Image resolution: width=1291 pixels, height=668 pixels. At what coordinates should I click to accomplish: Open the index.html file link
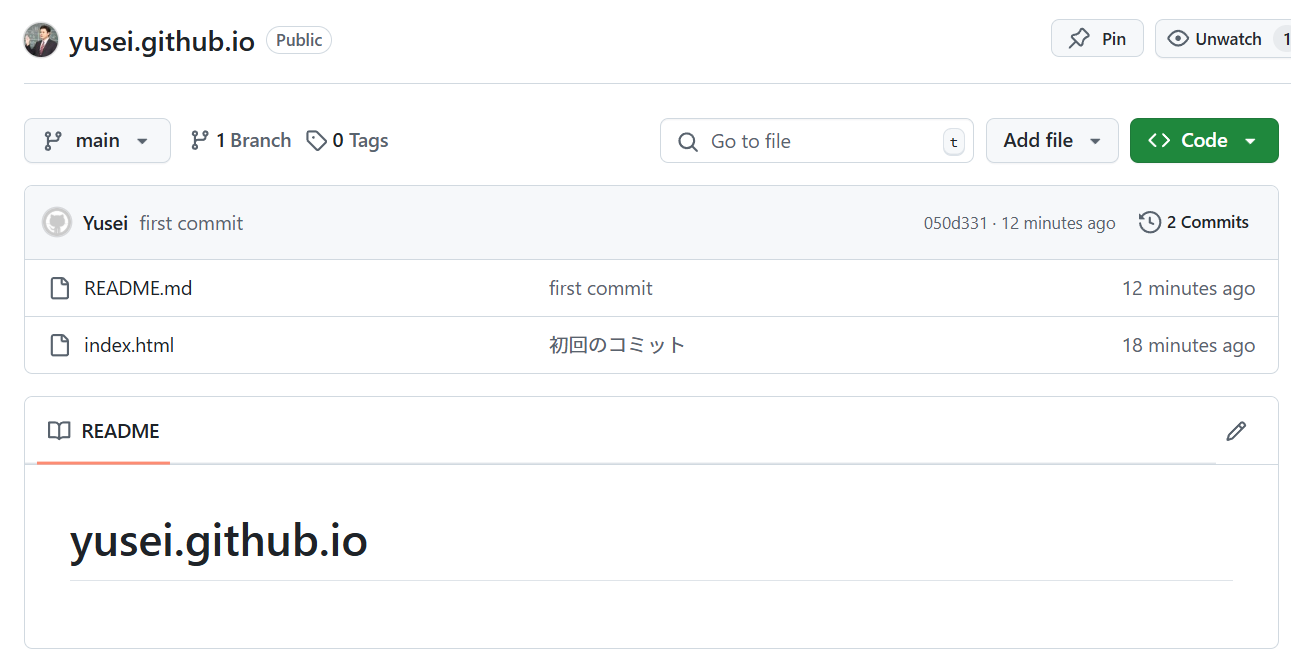(129, 345)
